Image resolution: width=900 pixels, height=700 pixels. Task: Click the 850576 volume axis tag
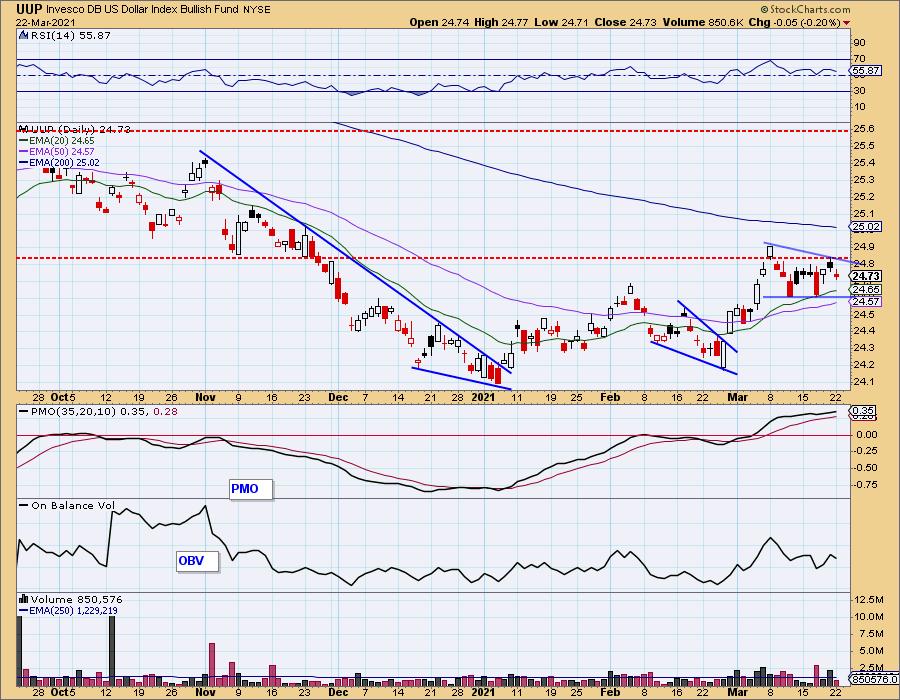coord(875,679)
